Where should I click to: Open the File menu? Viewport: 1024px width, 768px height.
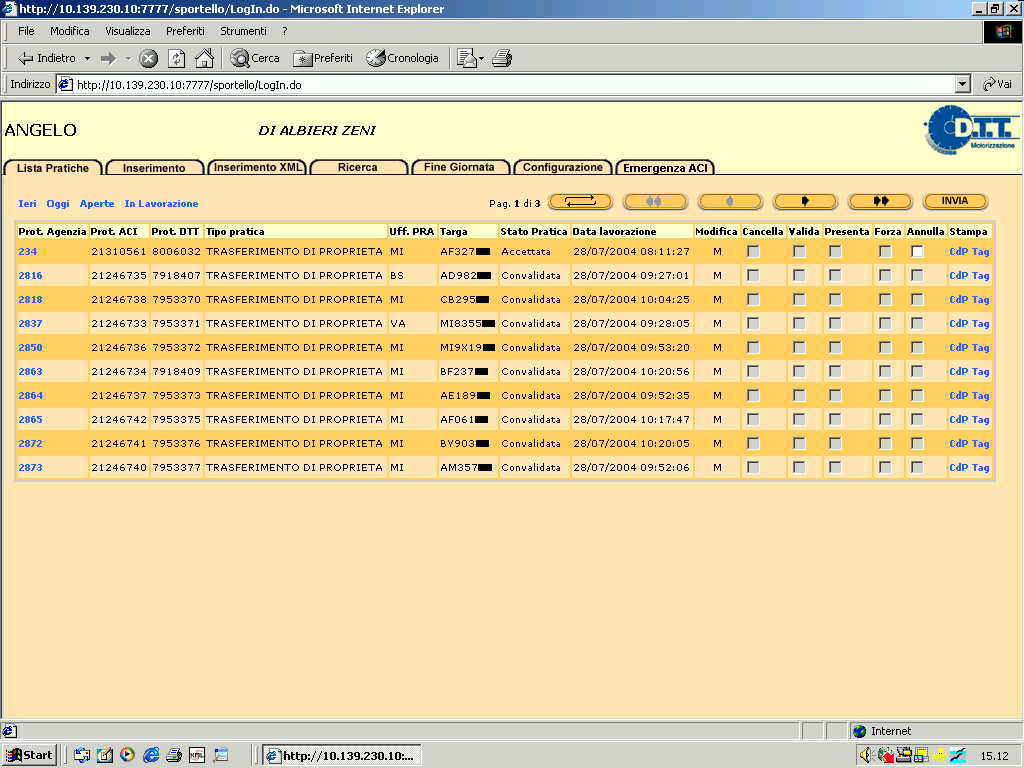pos(26,31)
